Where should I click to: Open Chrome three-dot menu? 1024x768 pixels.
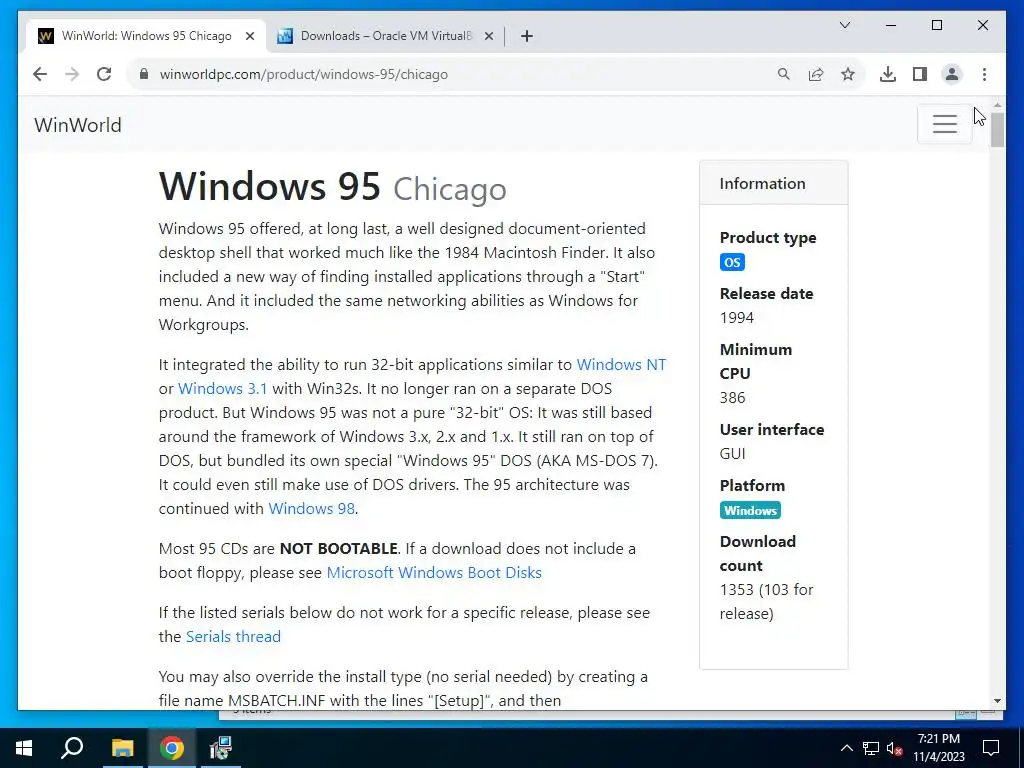984,74
